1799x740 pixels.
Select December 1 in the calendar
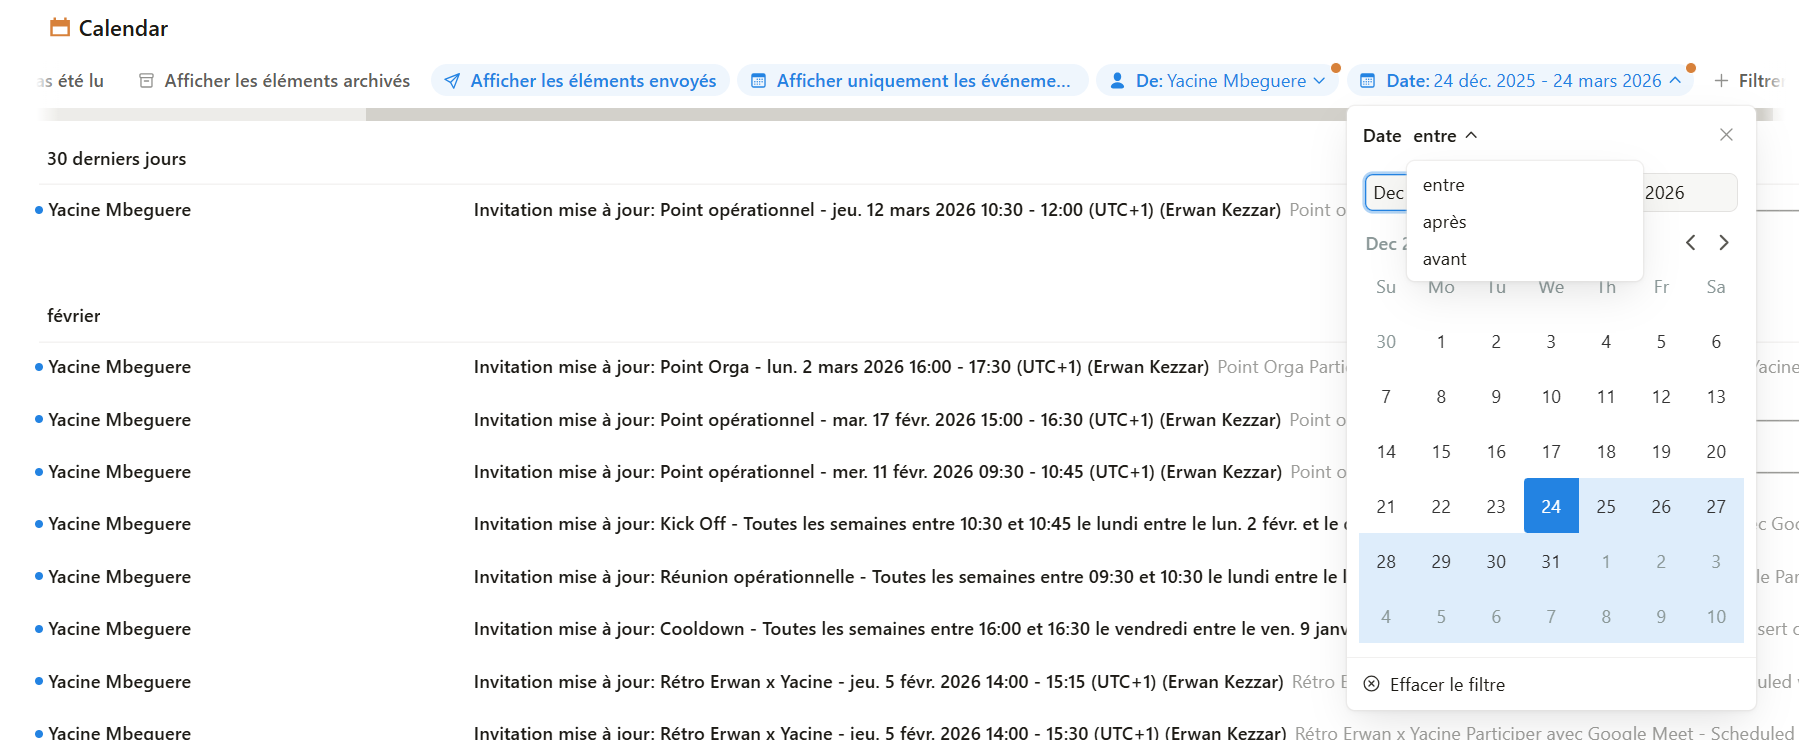1441,341
